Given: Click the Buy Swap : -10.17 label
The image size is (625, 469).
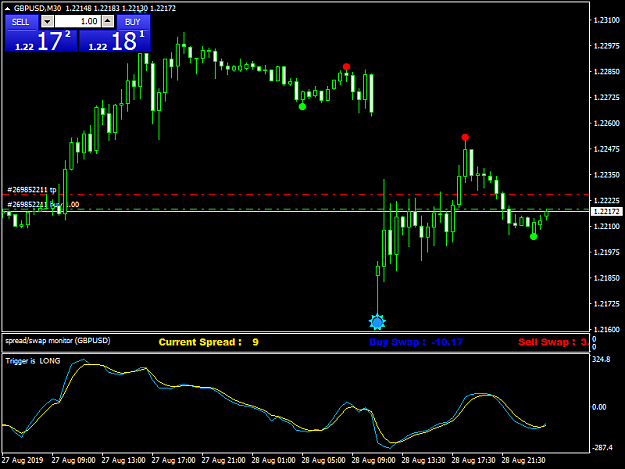Looking at the screenshot, I should click(416, 342).
